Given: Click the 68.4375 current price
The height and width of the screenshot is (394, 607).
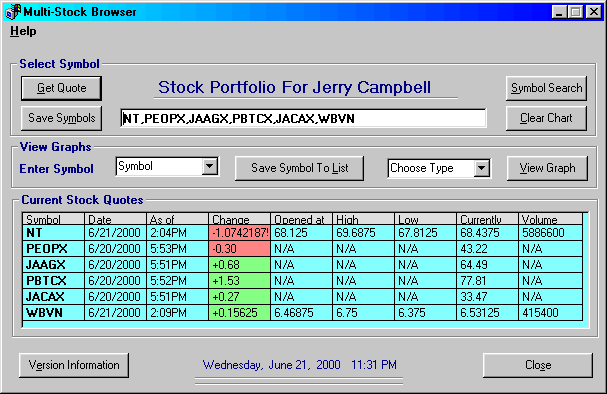Looking at the screenshot, I should [x=487, y=233].
